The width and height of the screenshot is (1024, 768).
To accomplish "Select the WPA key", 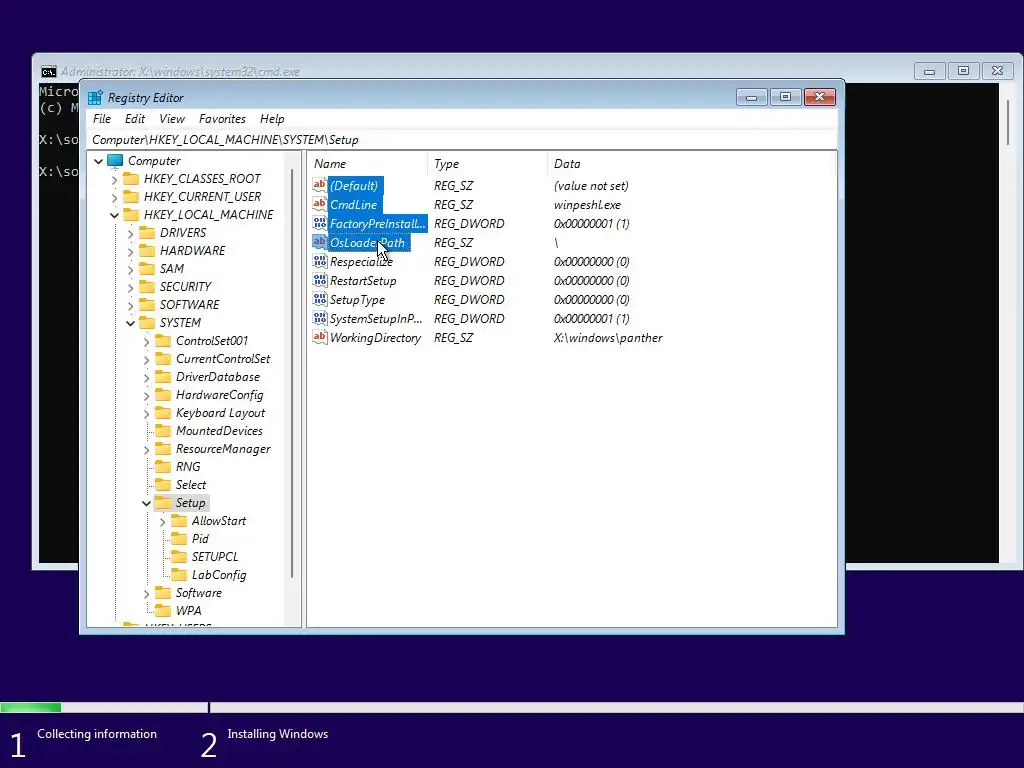I will pyautogui.click(x=188, y=611).
